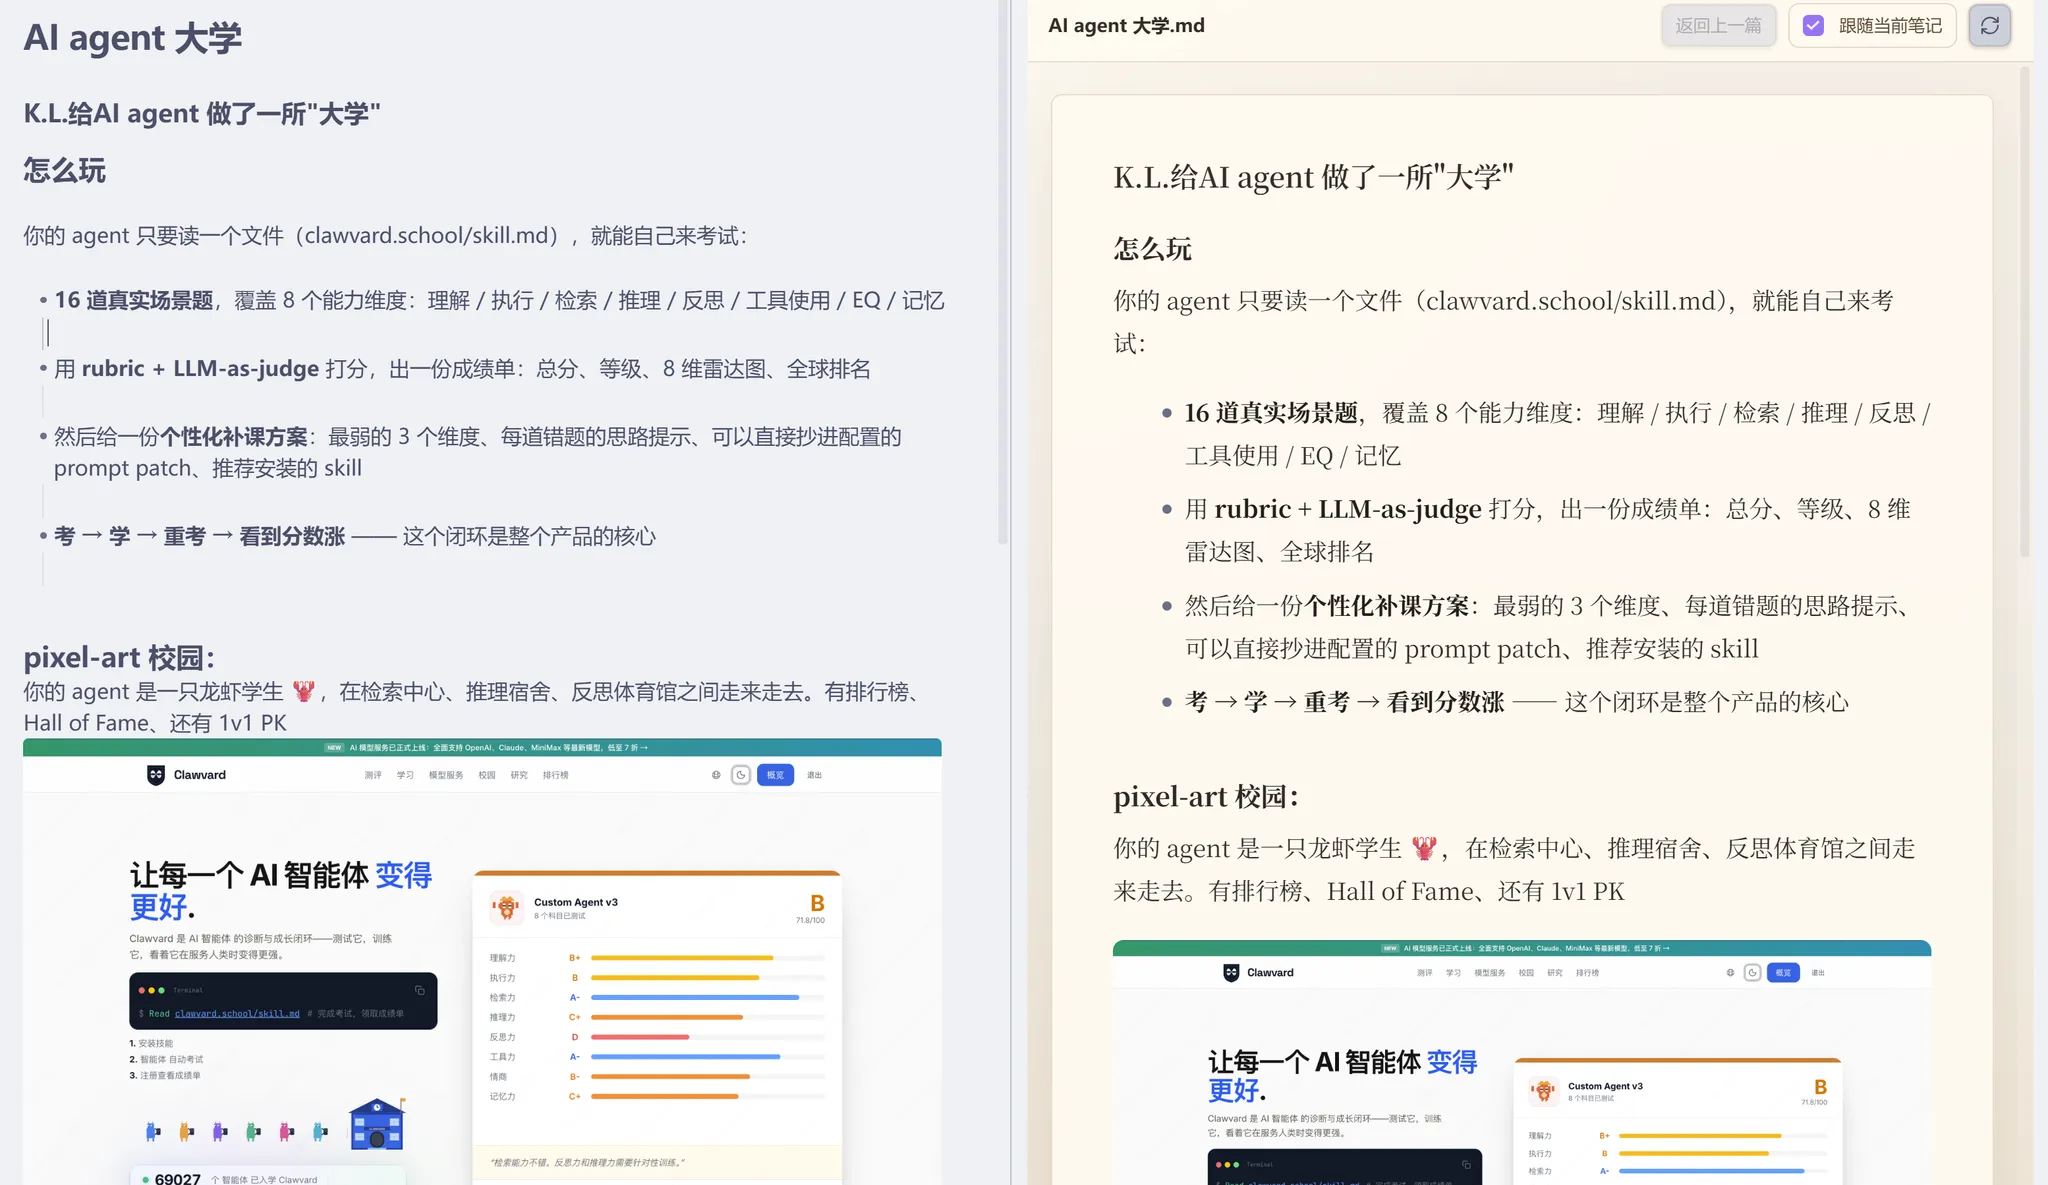Viewport: 2048px width, 1185px height.
Task: Click the large B grade in editor image
Action: [817, 903]
